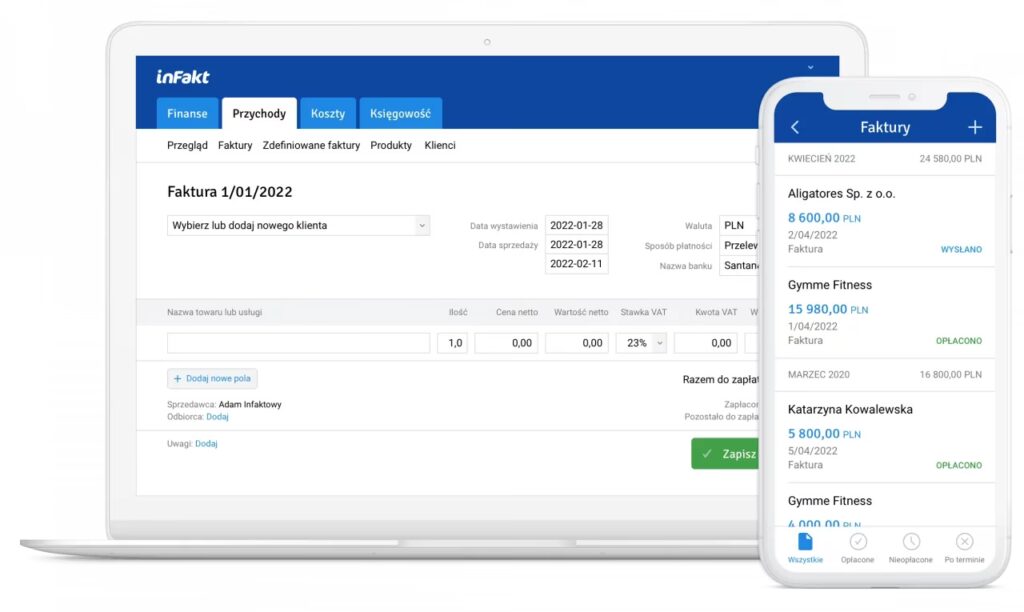The height and width of the screenshot is (612, 1024).
Task: Select the Wszystkie document icon
Action: click(x=805, y=541)
